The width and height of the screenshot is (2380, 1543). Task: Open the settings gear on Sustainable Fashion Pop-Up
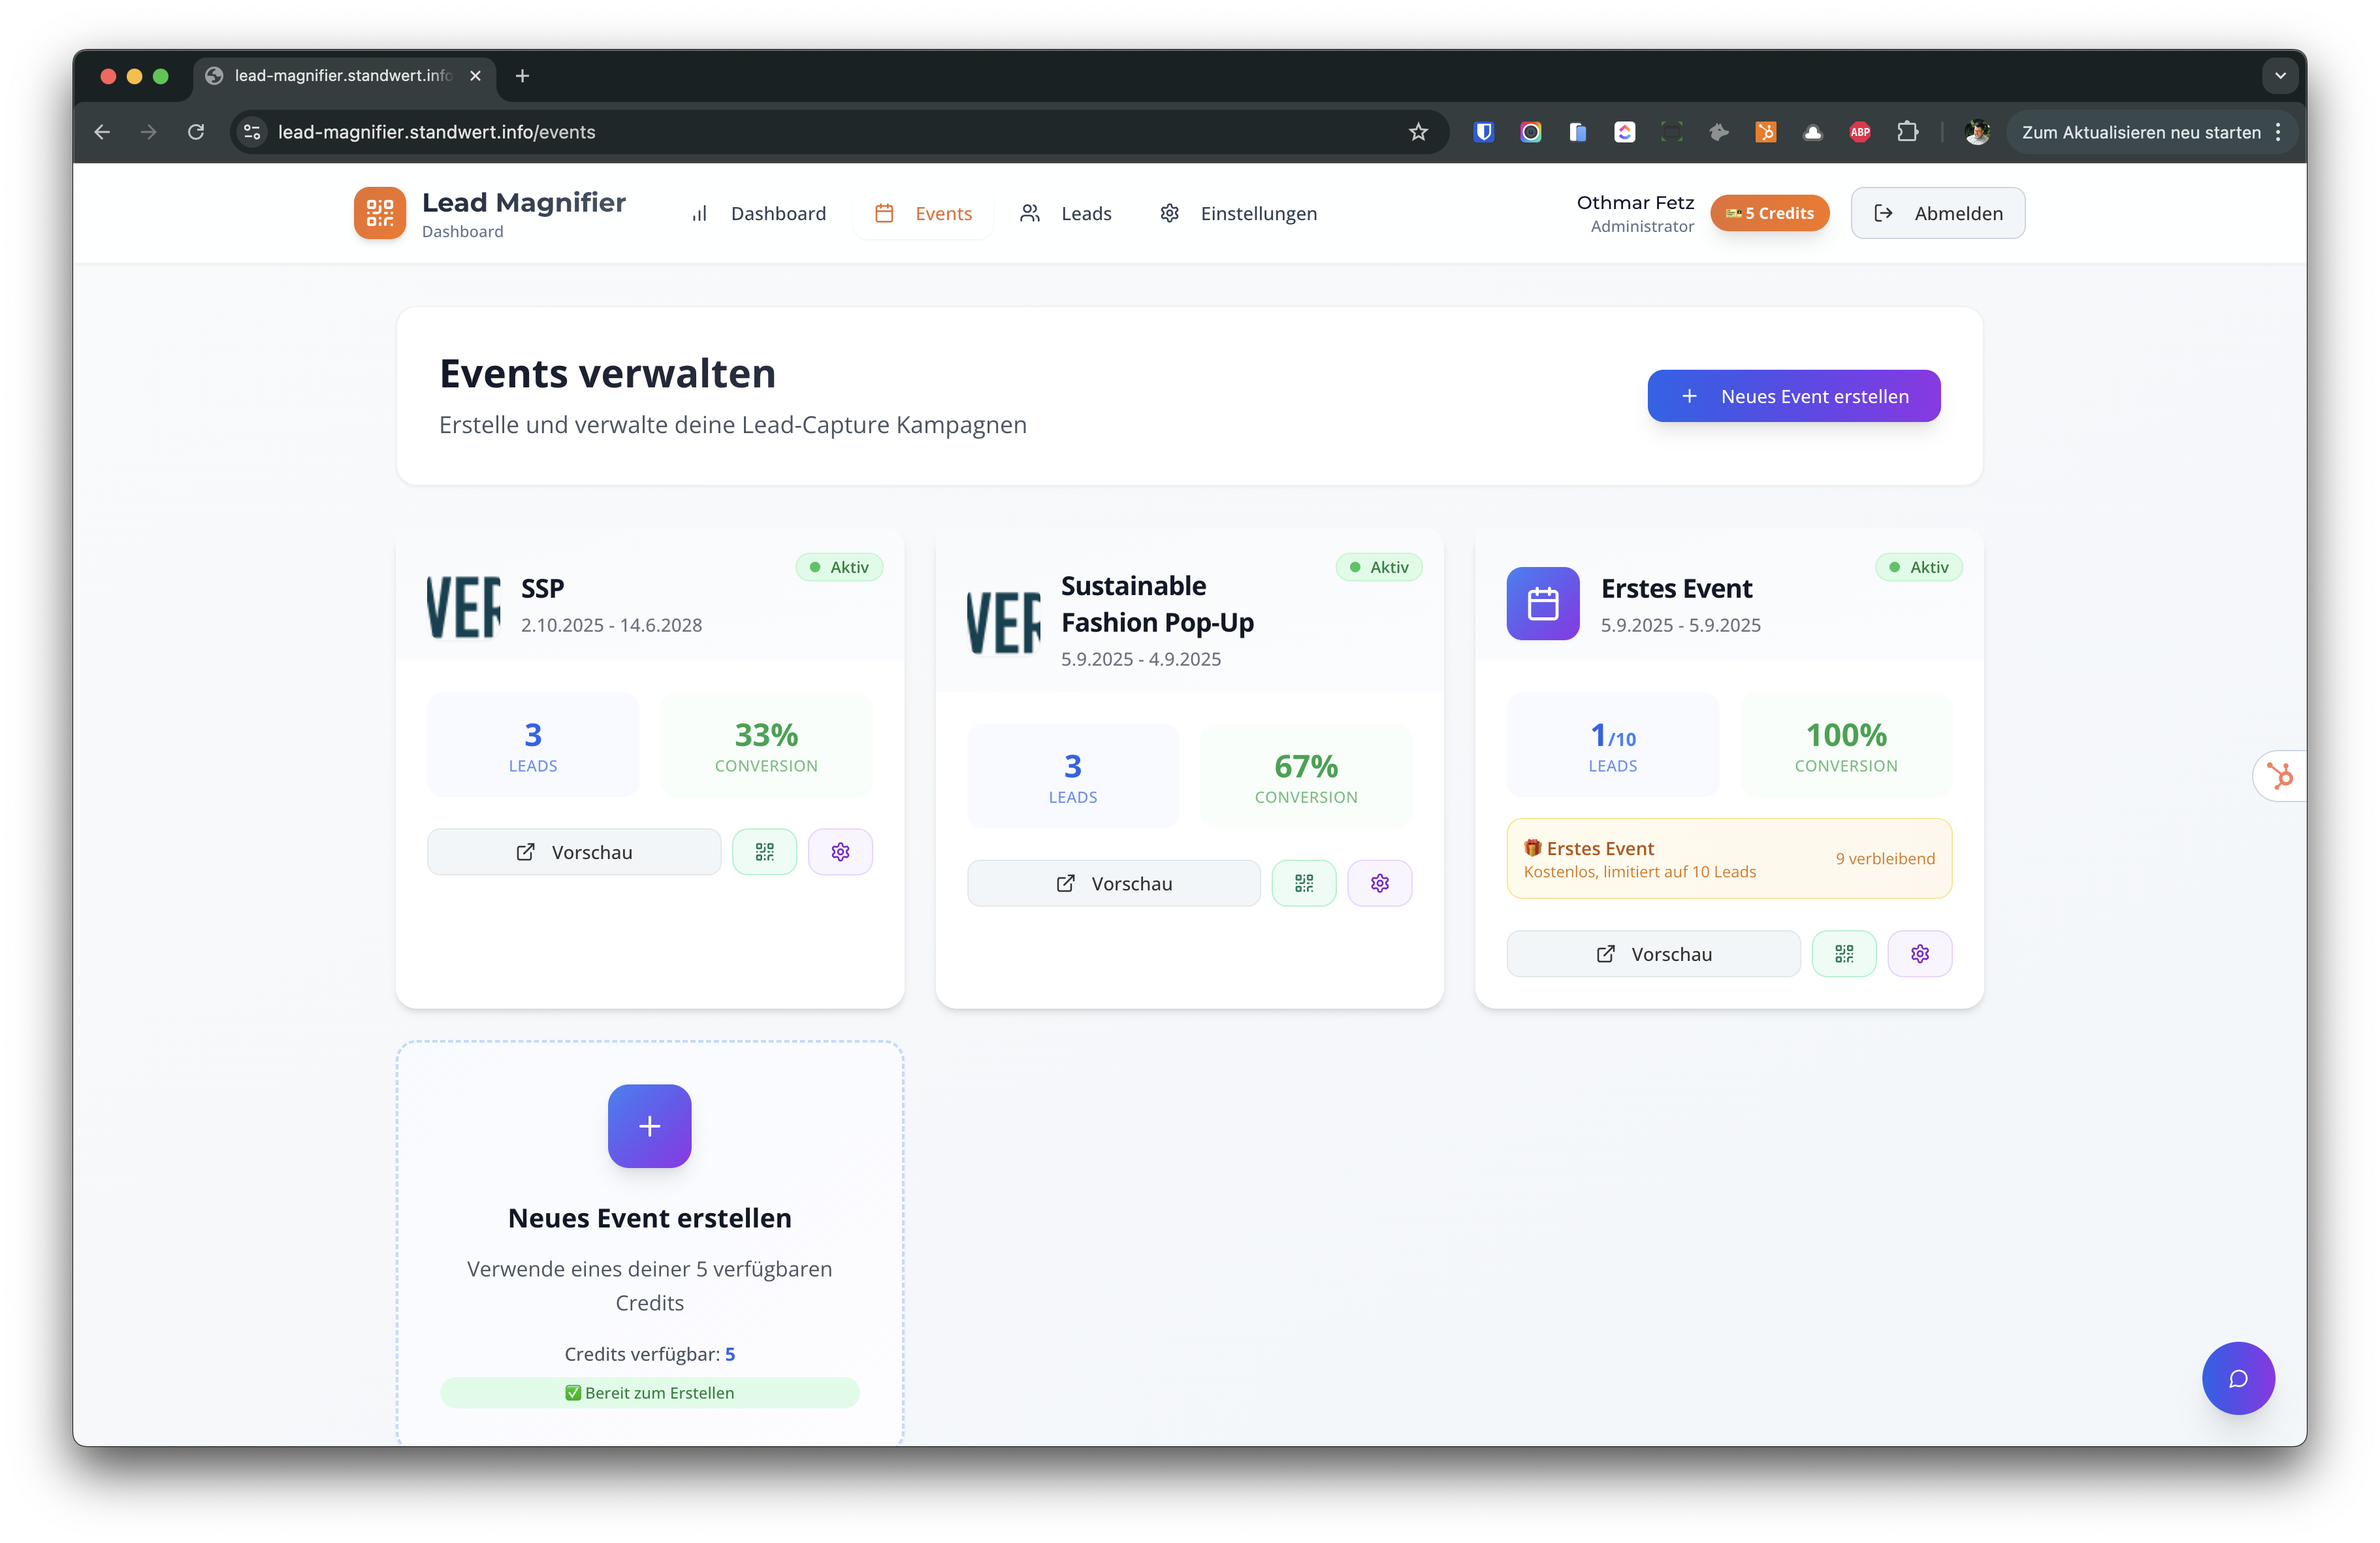click(1379, 883)
